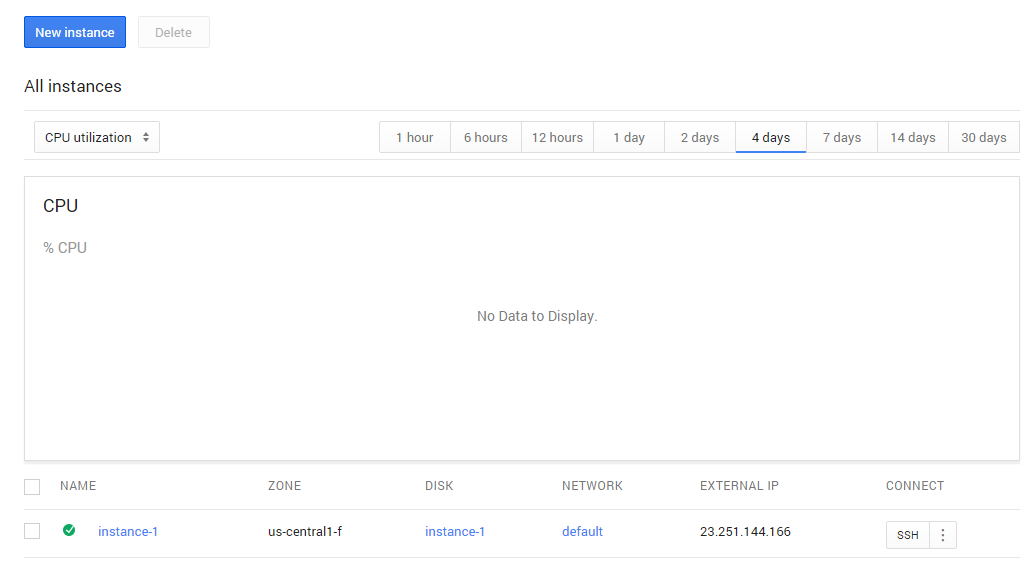Viewport: 1032px width, 585px height.
Task: Open the instance-1 disk link
Action: [x=455, y=532]
